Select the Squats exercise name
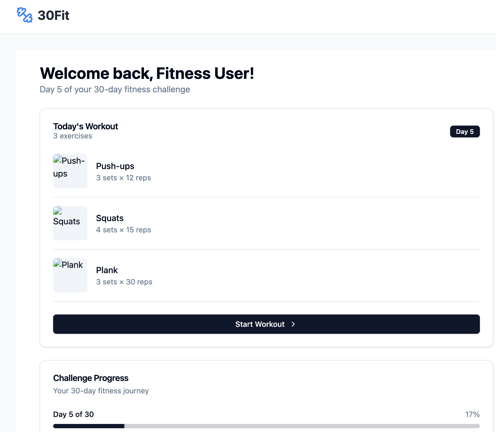Image resolution: width=496 pixels, height=432 pixels. coord(110,218)
